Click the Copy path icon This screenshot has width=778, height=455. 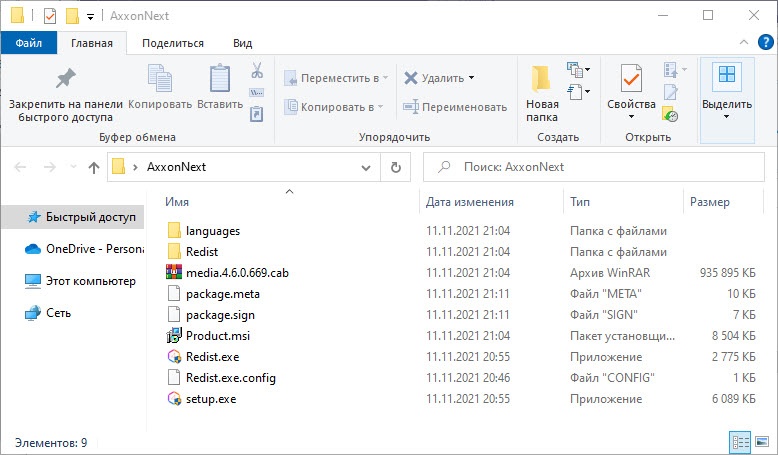[257, 92]
